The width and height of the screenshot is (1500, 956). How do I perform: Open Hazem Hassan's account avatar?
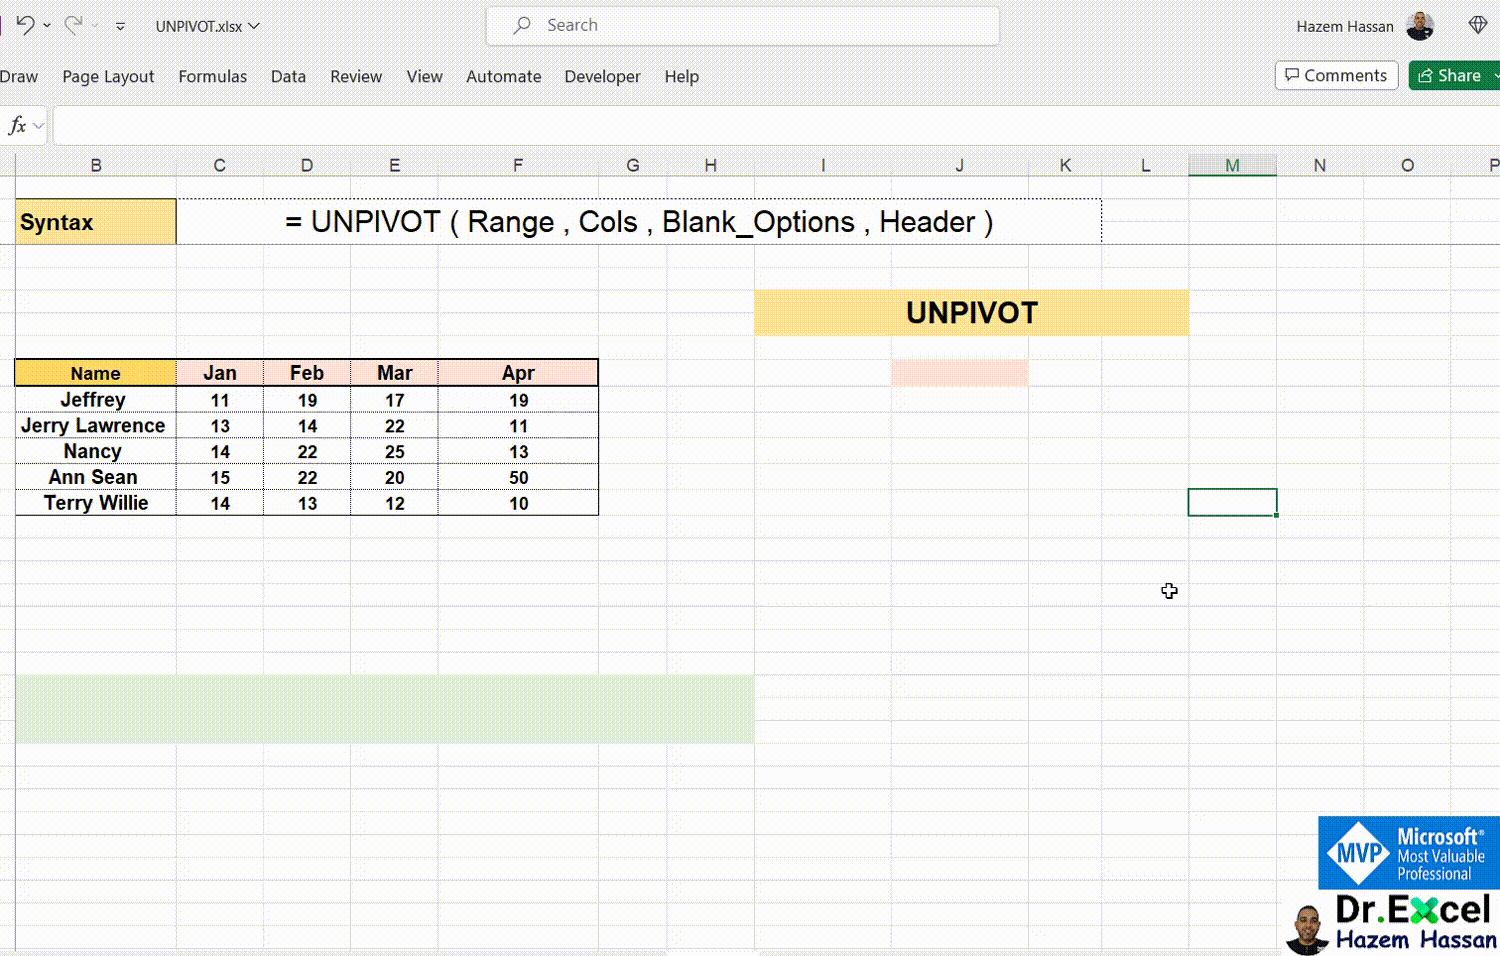1421,25
